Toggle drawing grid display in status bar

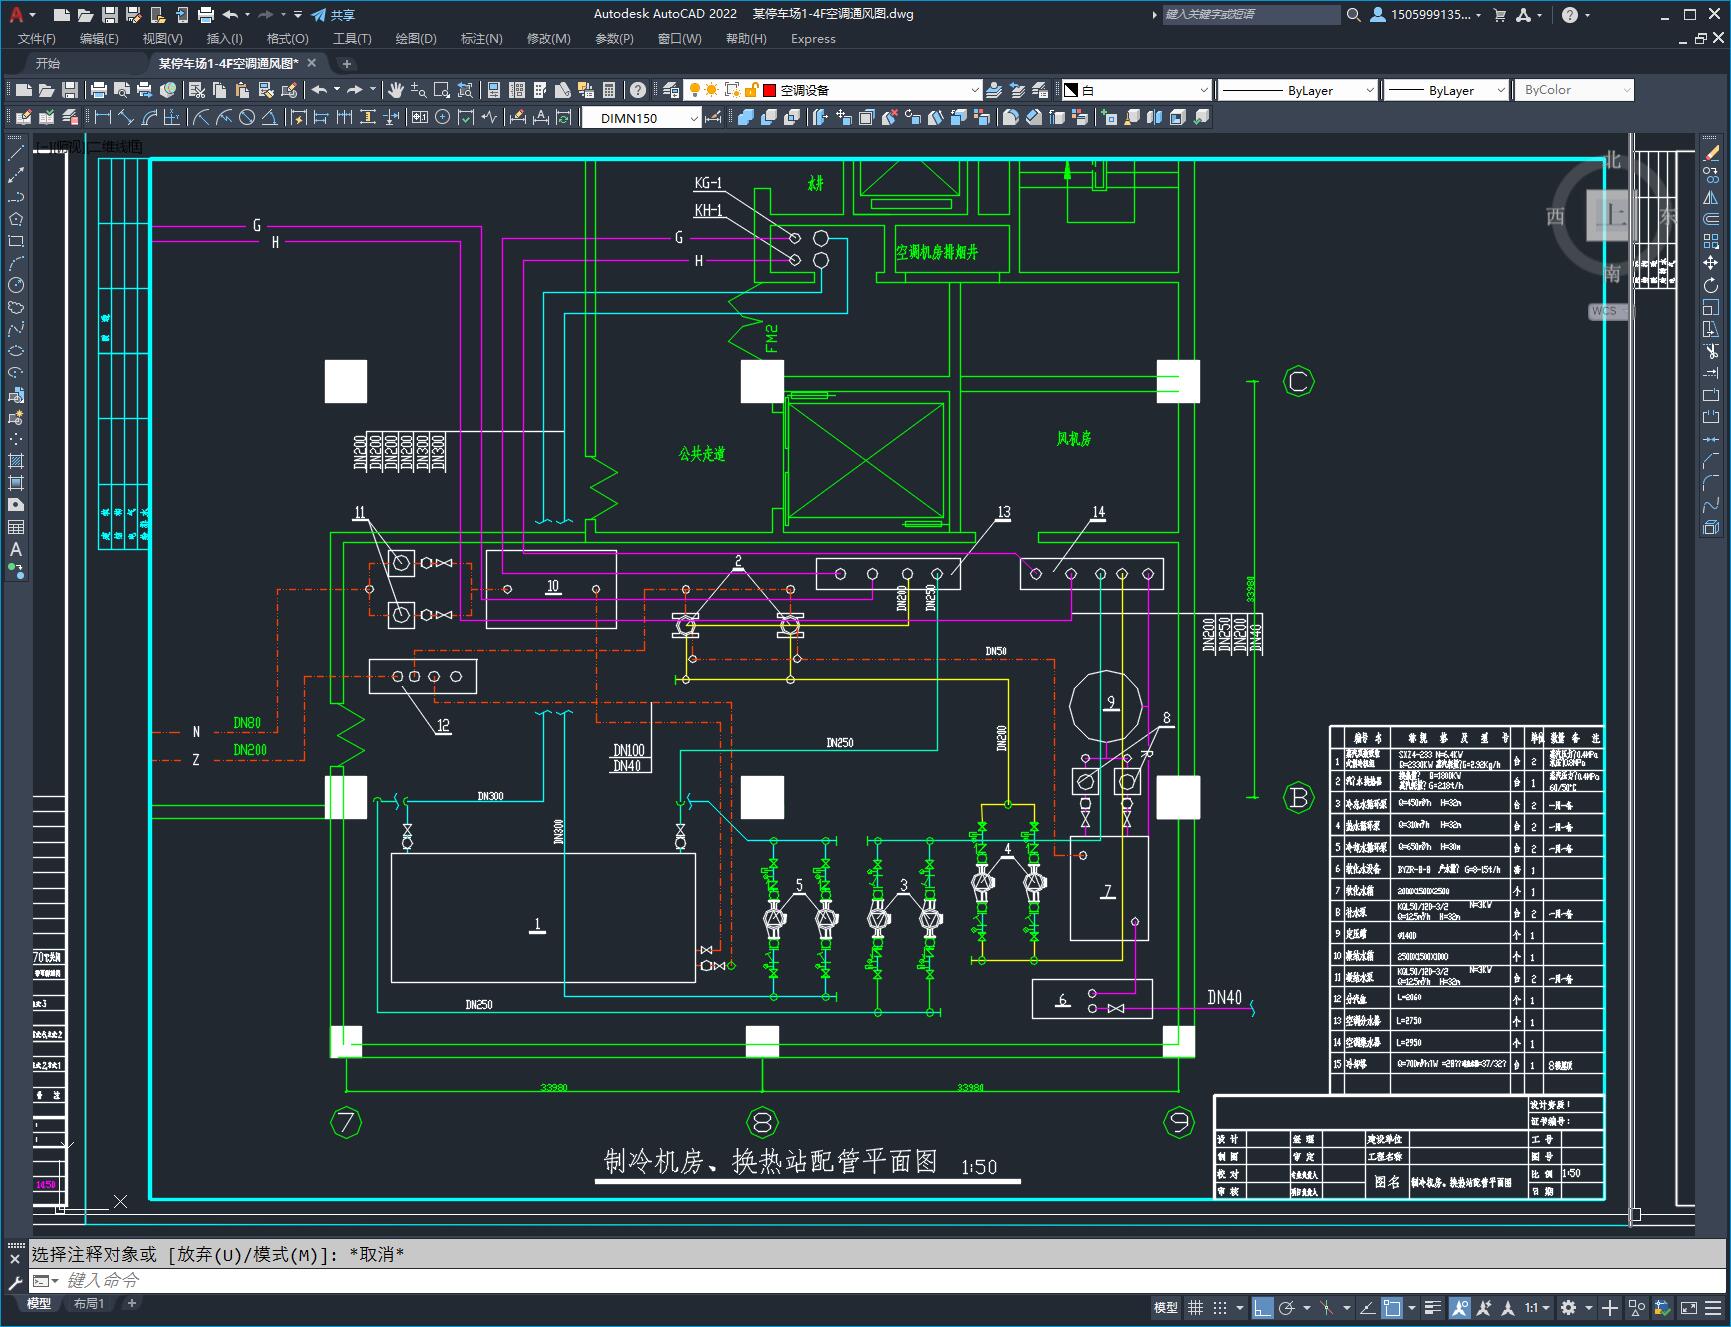[1195, 1307]
